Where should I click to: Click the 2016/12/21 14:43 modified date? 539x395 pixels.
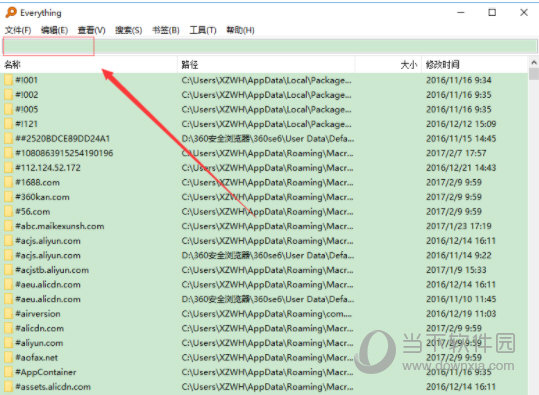[461, 168]
